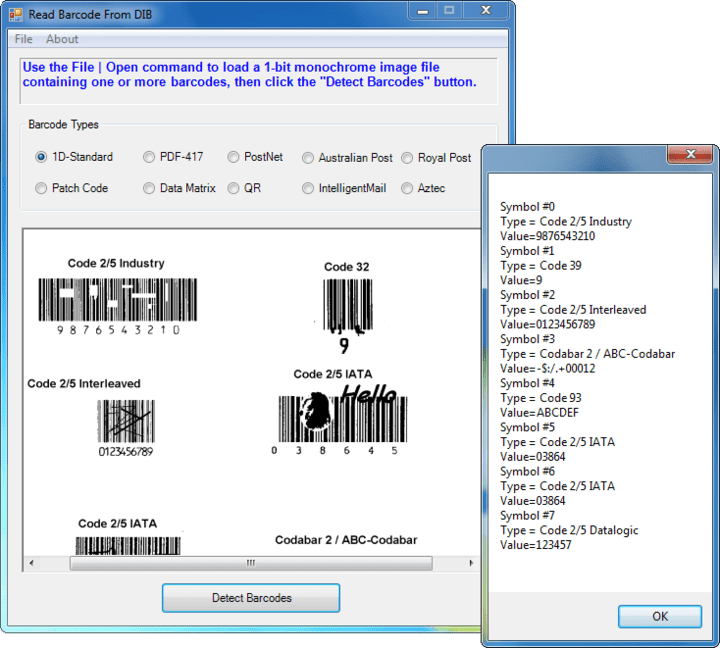Image resolution: width=720 pixels, height=648 pixels.
Task: Choose the IntelligentMail radio button
Action: (344, 188)
